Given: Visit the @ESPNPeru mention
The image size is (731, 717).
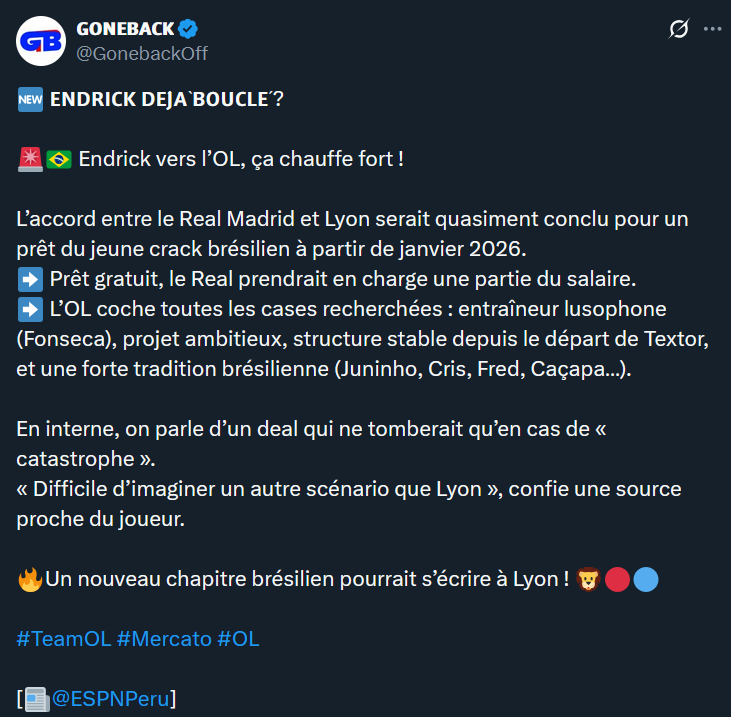Looking at the screenshot, I should pyautogui.click(x=113, y=698).
